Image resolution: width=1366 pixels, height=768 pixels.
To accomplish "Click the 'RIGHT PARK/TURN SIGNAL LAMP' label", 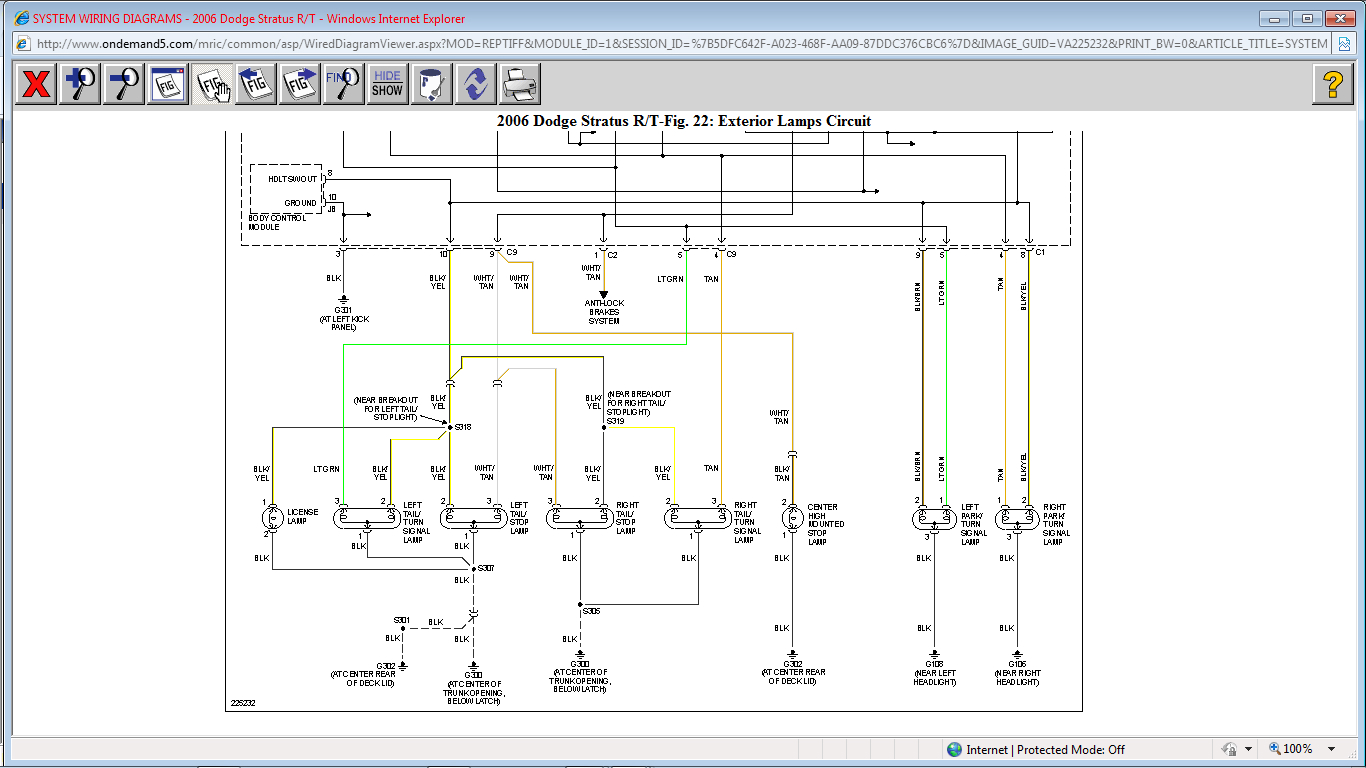I will [x=1056, y=525].
